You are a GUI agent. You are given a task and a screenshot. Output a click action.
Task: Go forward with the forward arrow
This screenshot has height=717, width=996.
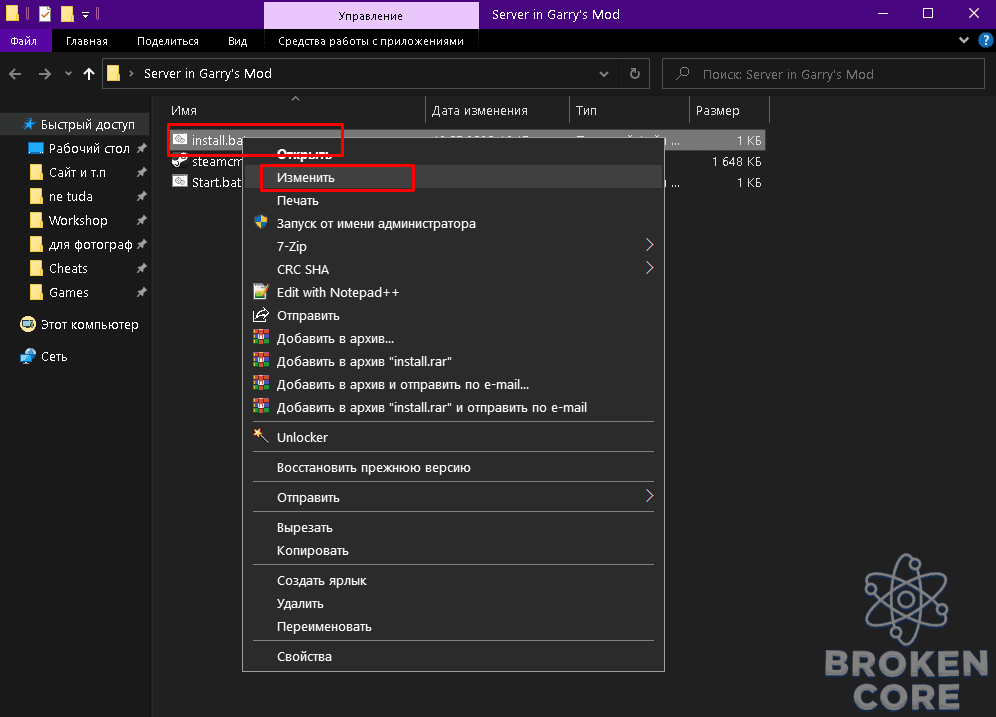click(44, 74)
